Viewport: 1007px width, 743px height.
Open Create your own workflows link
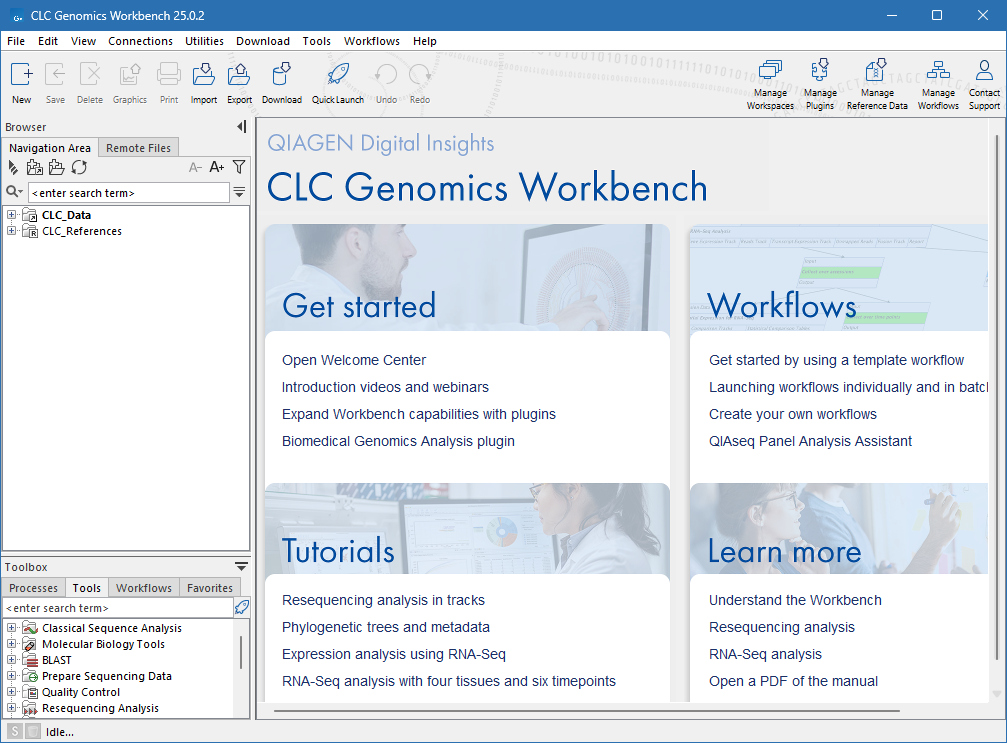pyautogui.click(x=792, y=414)
